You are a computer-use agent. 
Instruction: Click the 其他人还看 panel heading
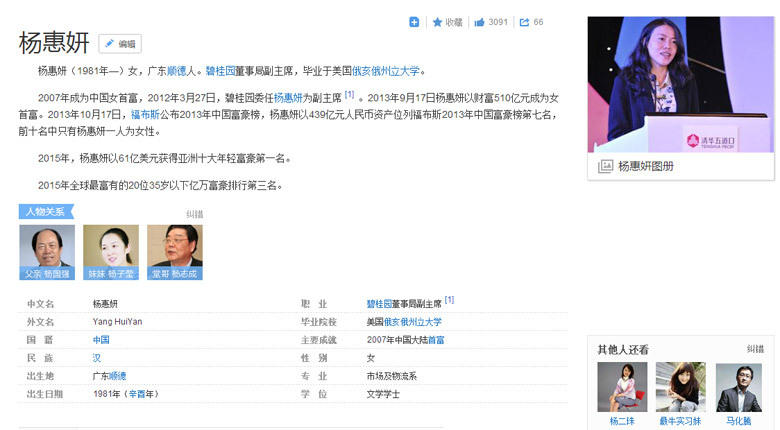click(x=623, y=349)
